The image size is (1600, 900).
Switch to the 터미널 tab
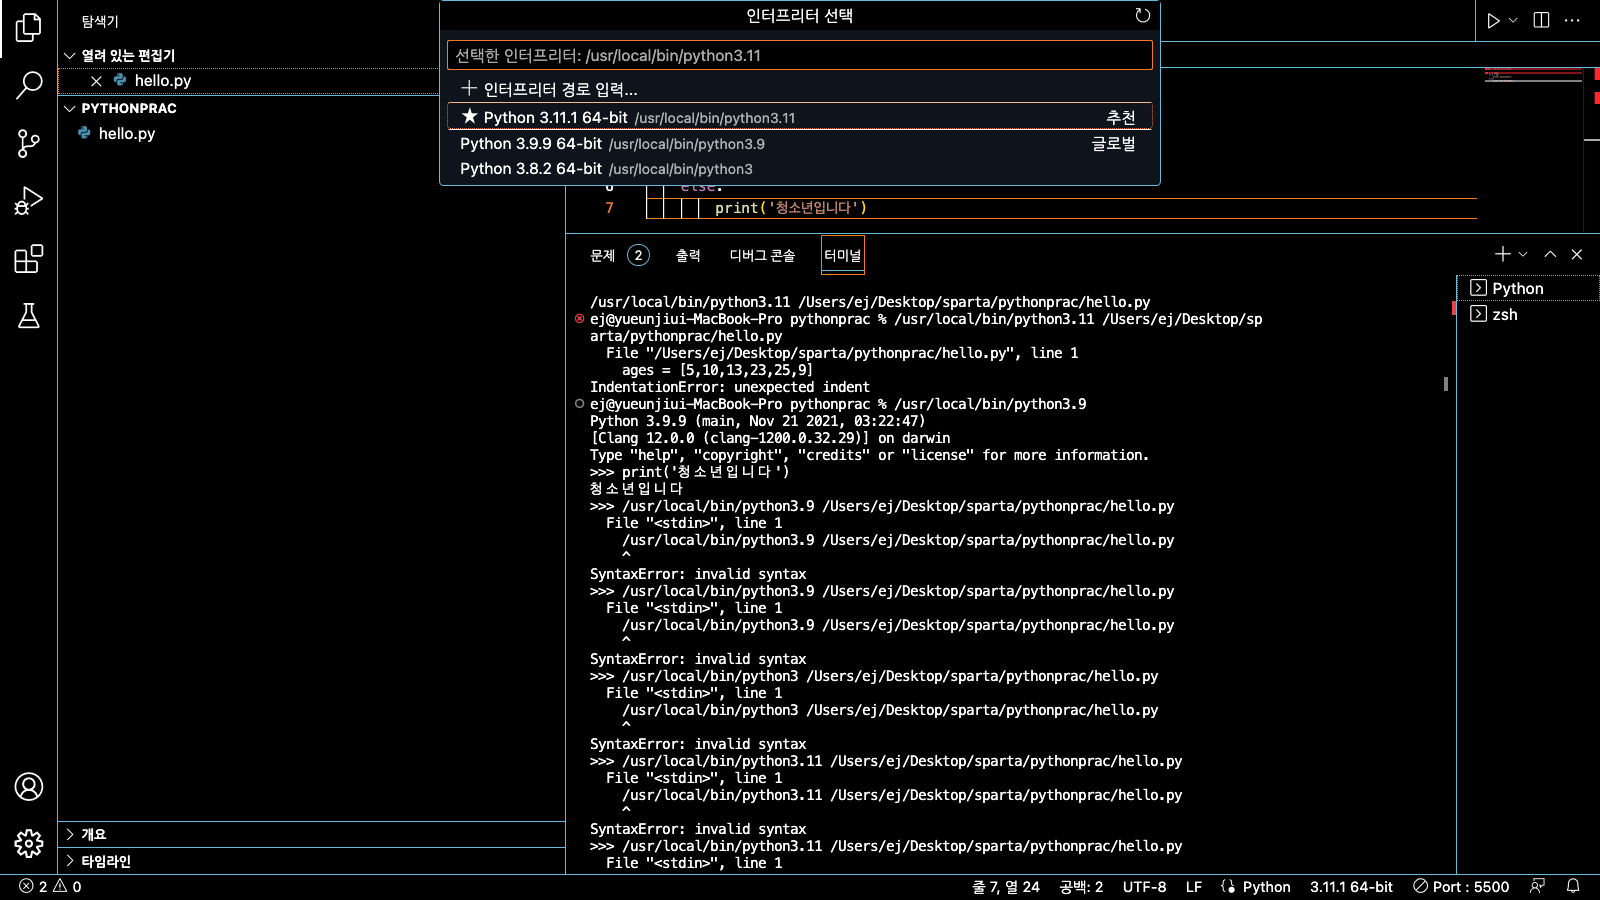(842, 255)
